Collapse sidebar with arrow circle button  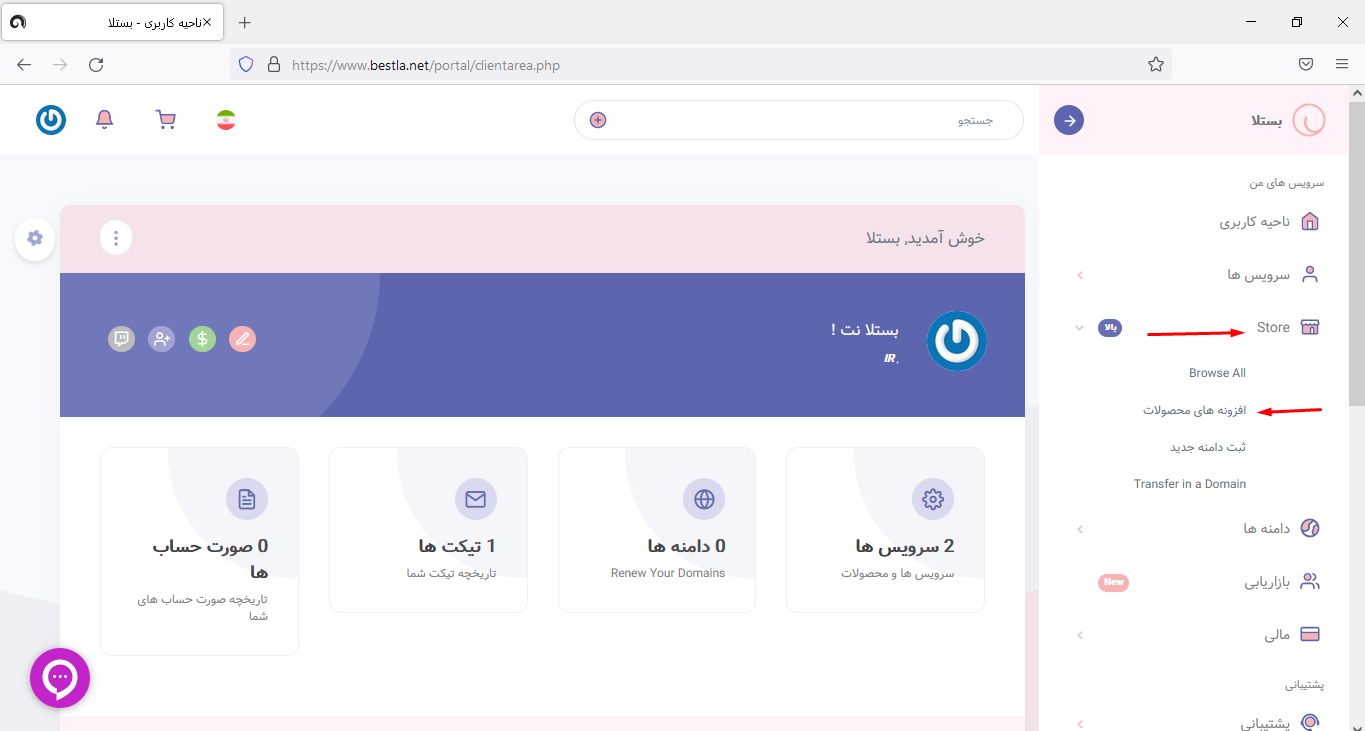coord(1069,120)
